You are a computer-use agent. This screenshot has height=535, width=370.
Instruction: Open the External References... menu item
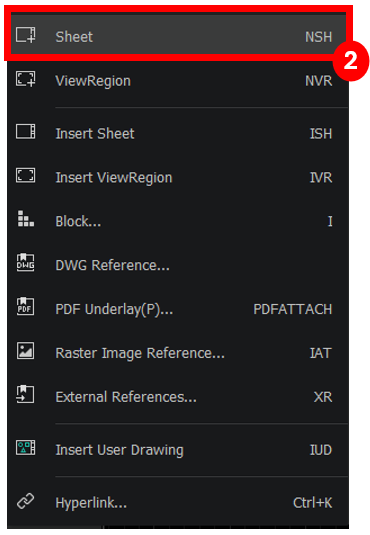tap(178, 397)
